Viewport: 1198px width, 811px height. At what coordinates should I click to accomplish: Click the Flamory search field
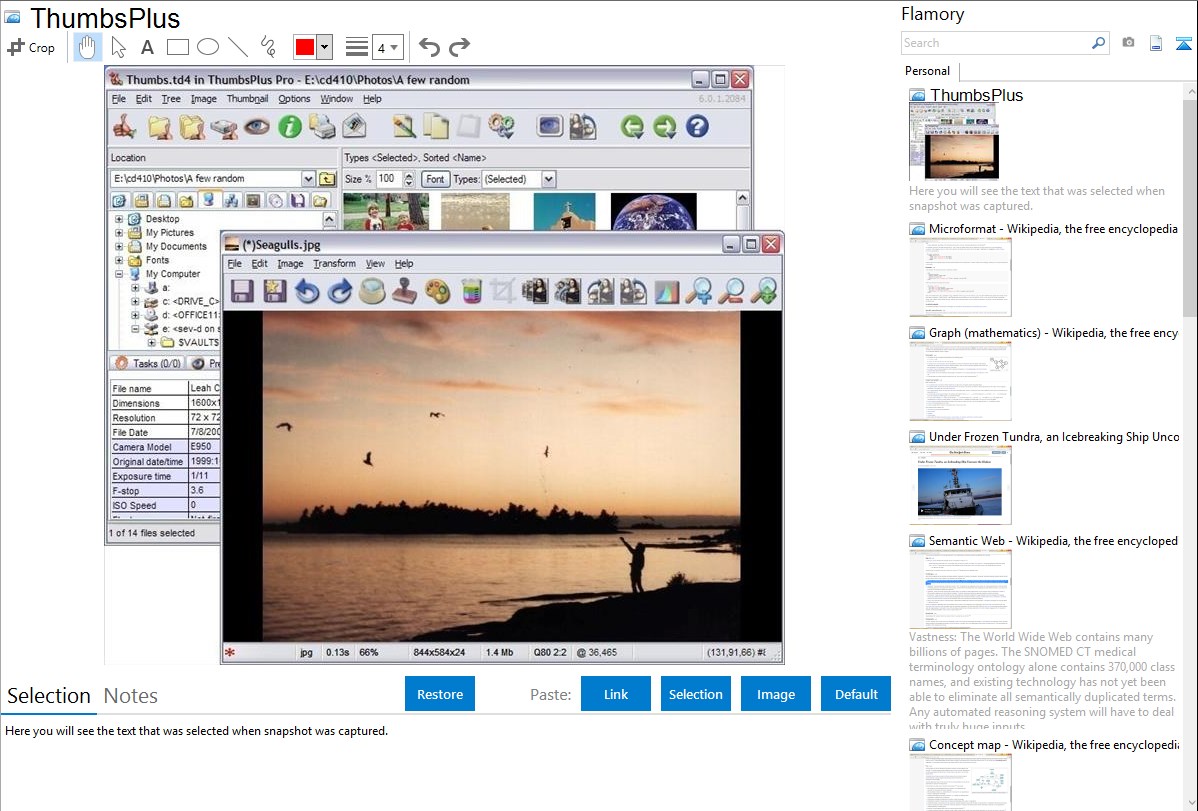(995, 43)
